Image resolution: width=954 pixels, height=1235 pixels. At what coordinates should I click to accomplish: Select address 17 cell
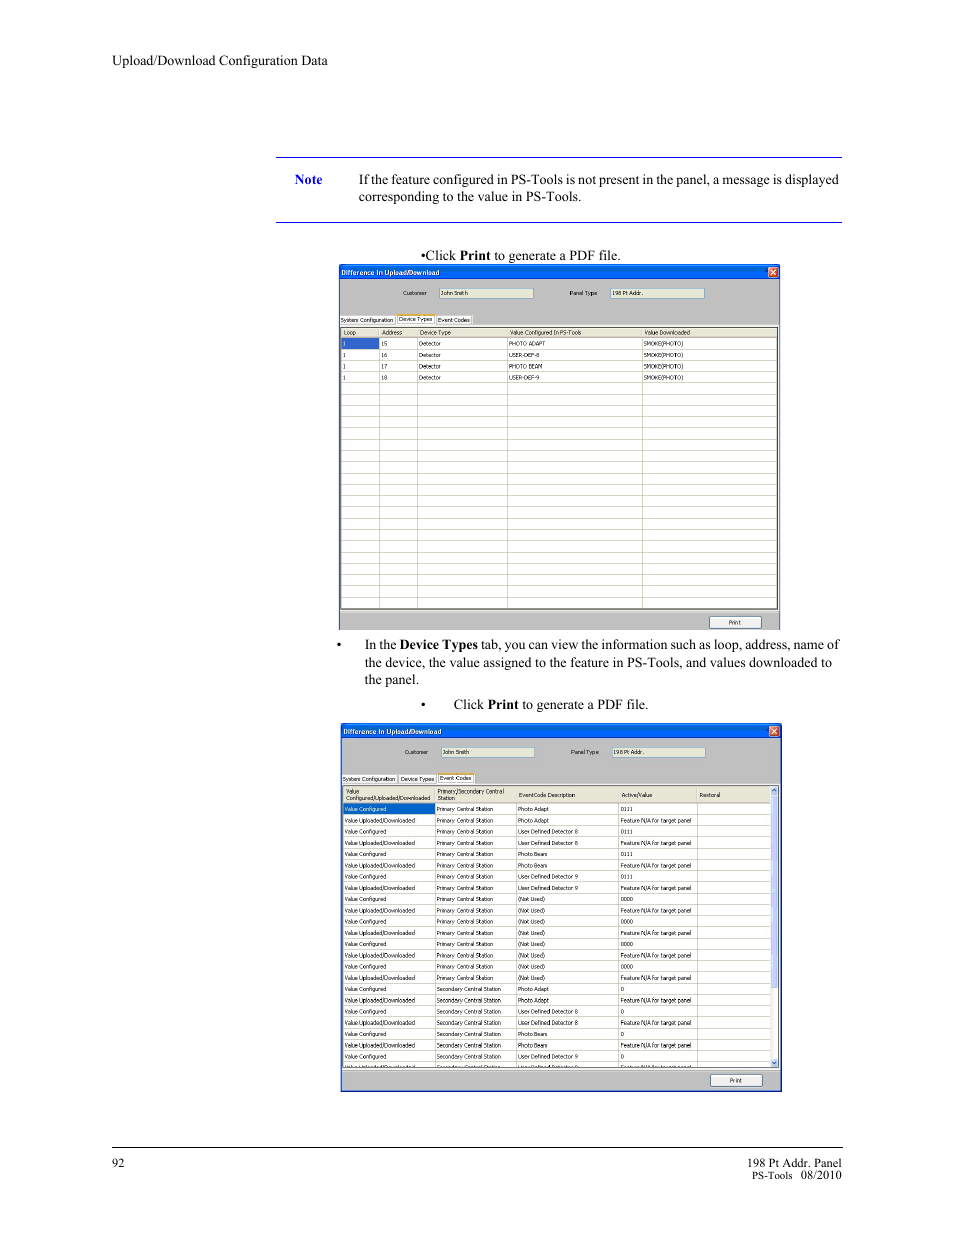click(398, 366)
